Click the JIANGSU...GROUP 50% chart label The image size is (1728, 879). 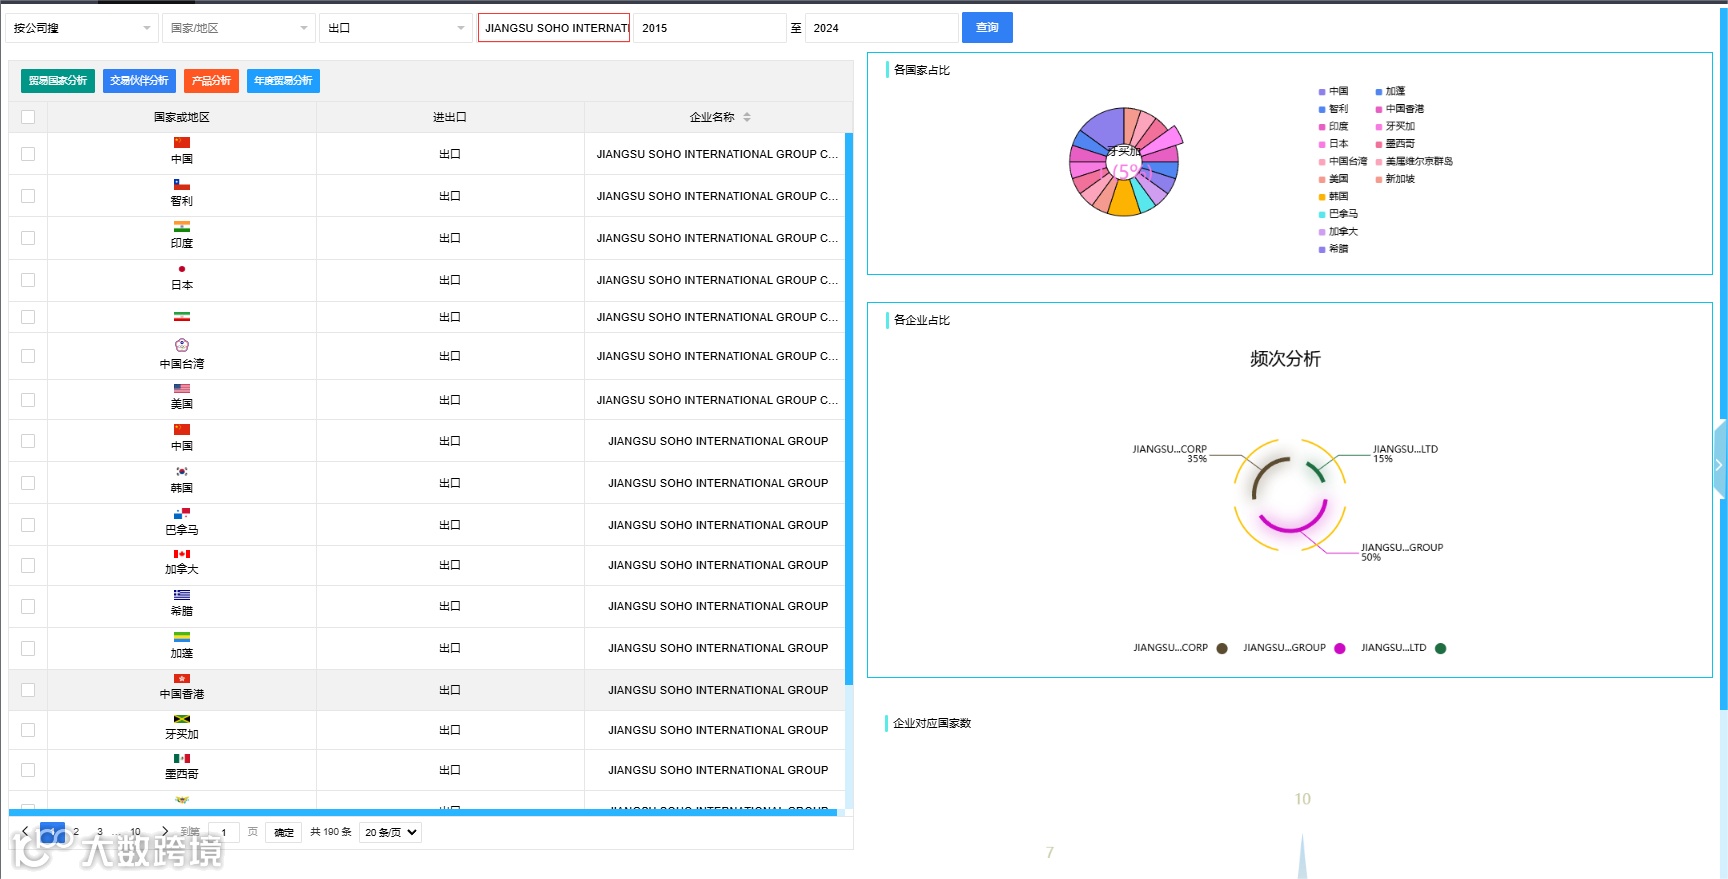[1402, 552]
